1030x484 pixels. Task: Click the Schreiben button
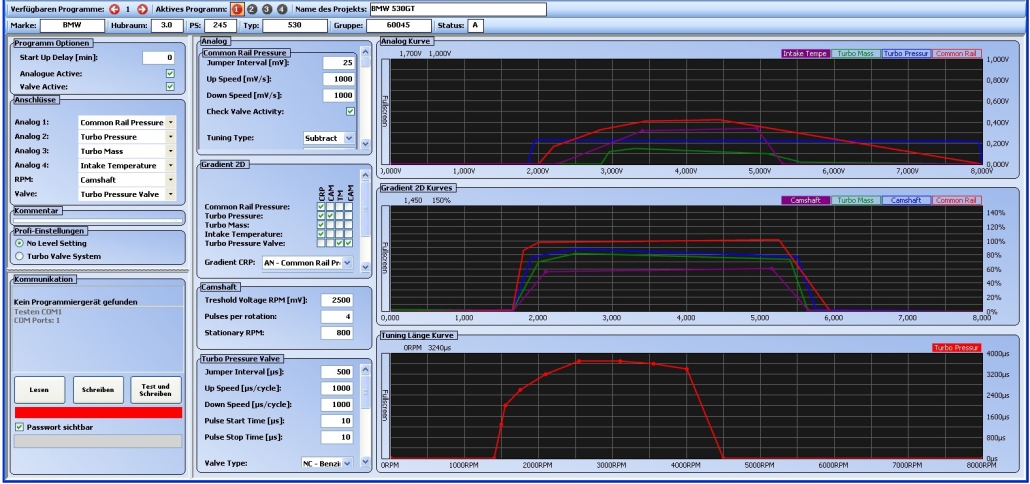tap(98, 389)
